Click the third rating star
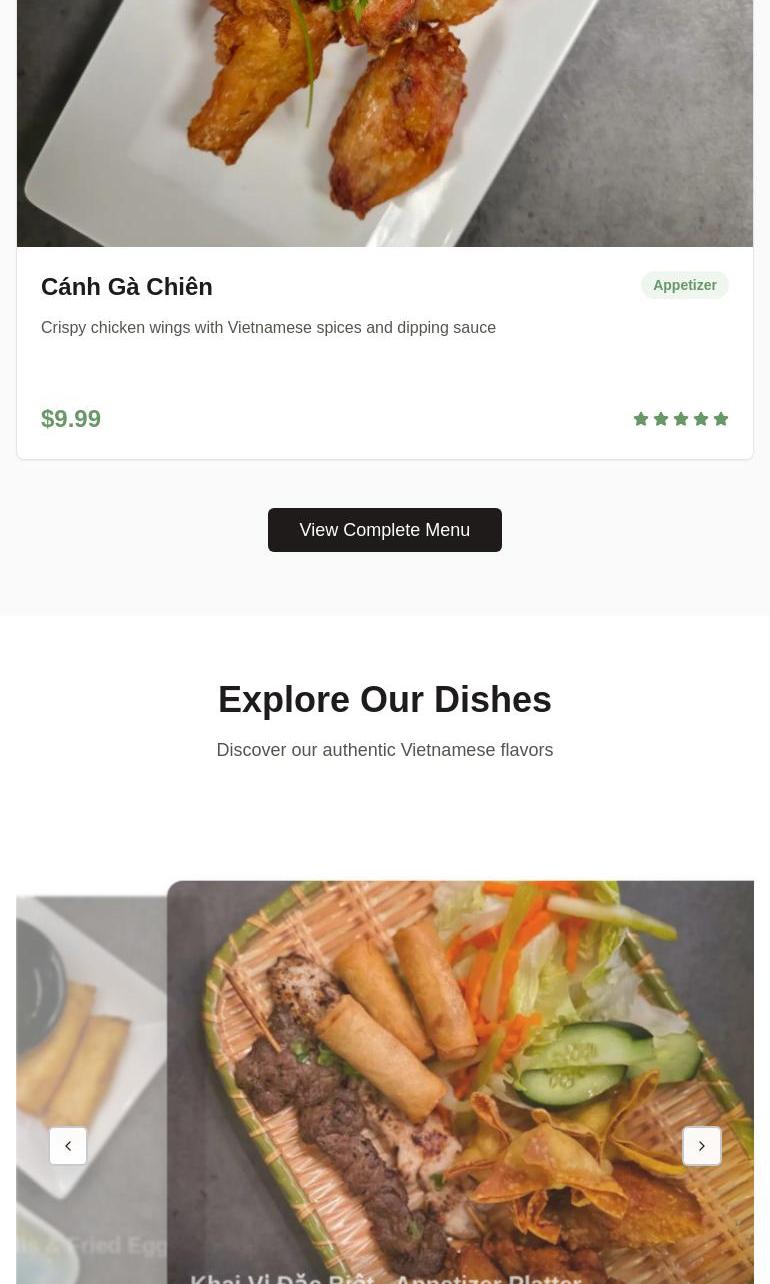This screenshot has height=1284, width=770. [x=681, y=419]
